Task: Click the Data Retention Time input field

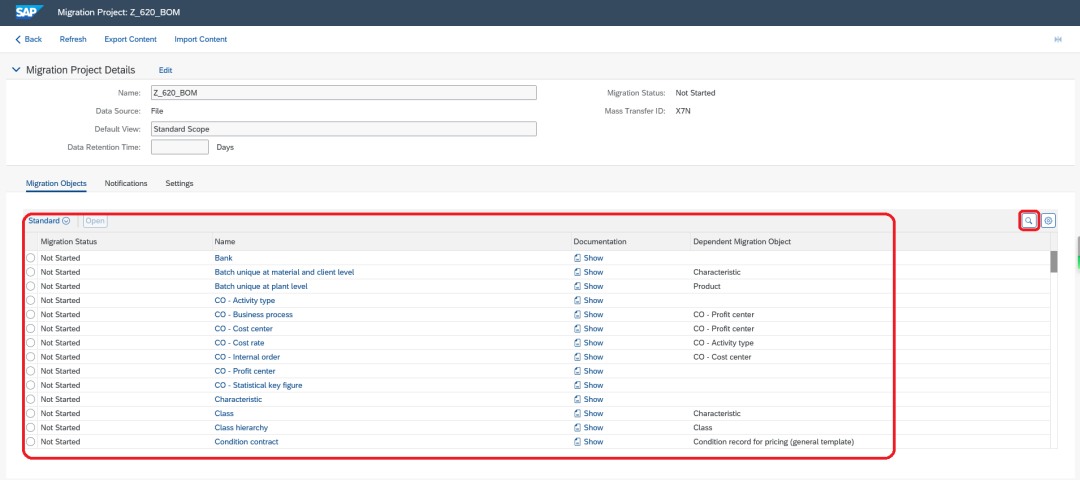Action: point(180,147)
